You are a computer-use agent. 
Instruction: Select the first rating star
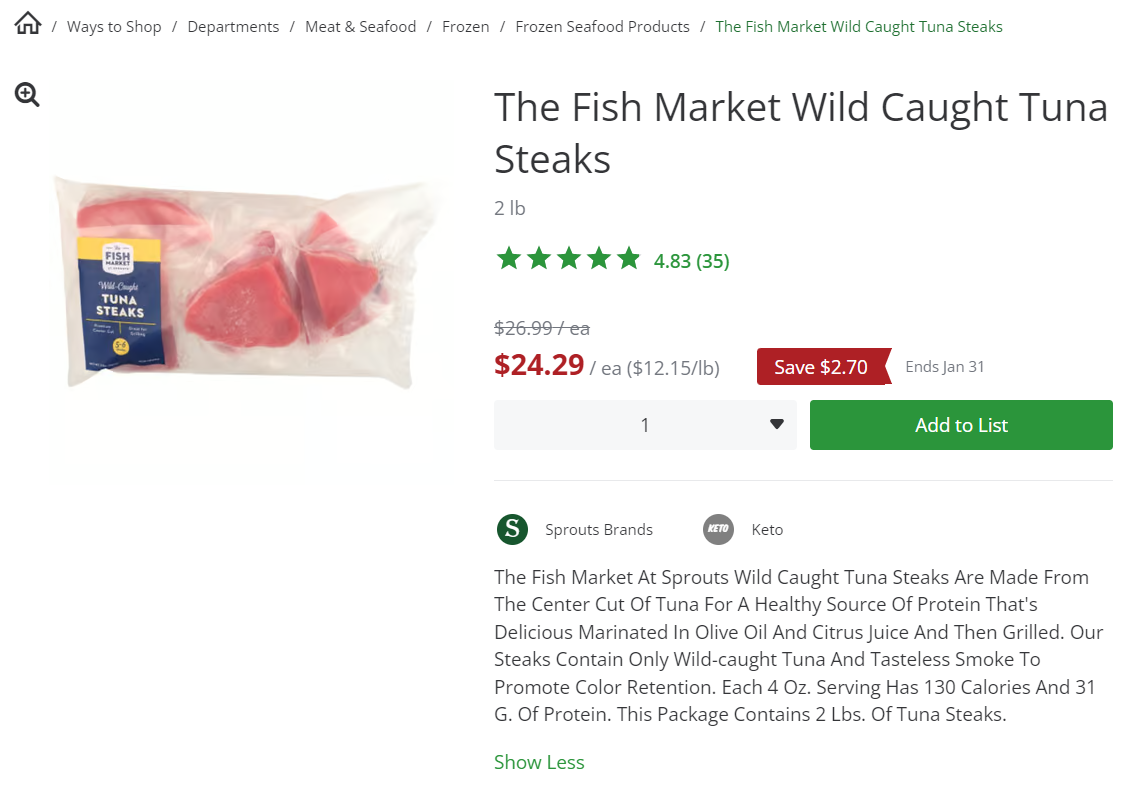point(509,257)
